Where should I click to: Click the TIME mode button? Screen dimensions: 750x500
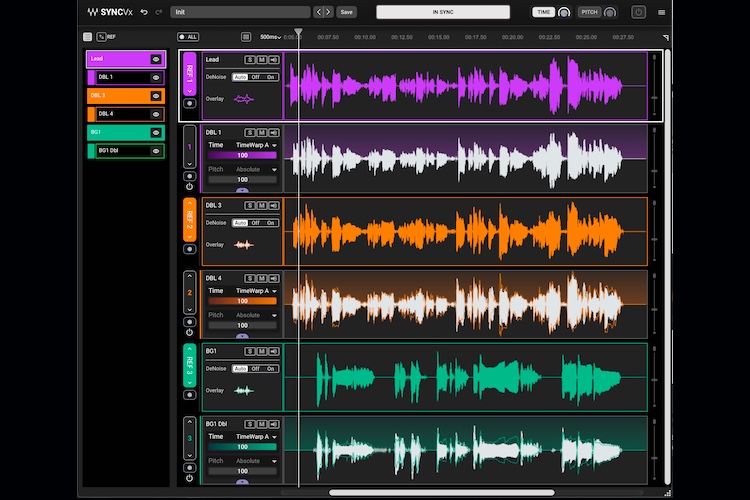click(x=543, y=12)
